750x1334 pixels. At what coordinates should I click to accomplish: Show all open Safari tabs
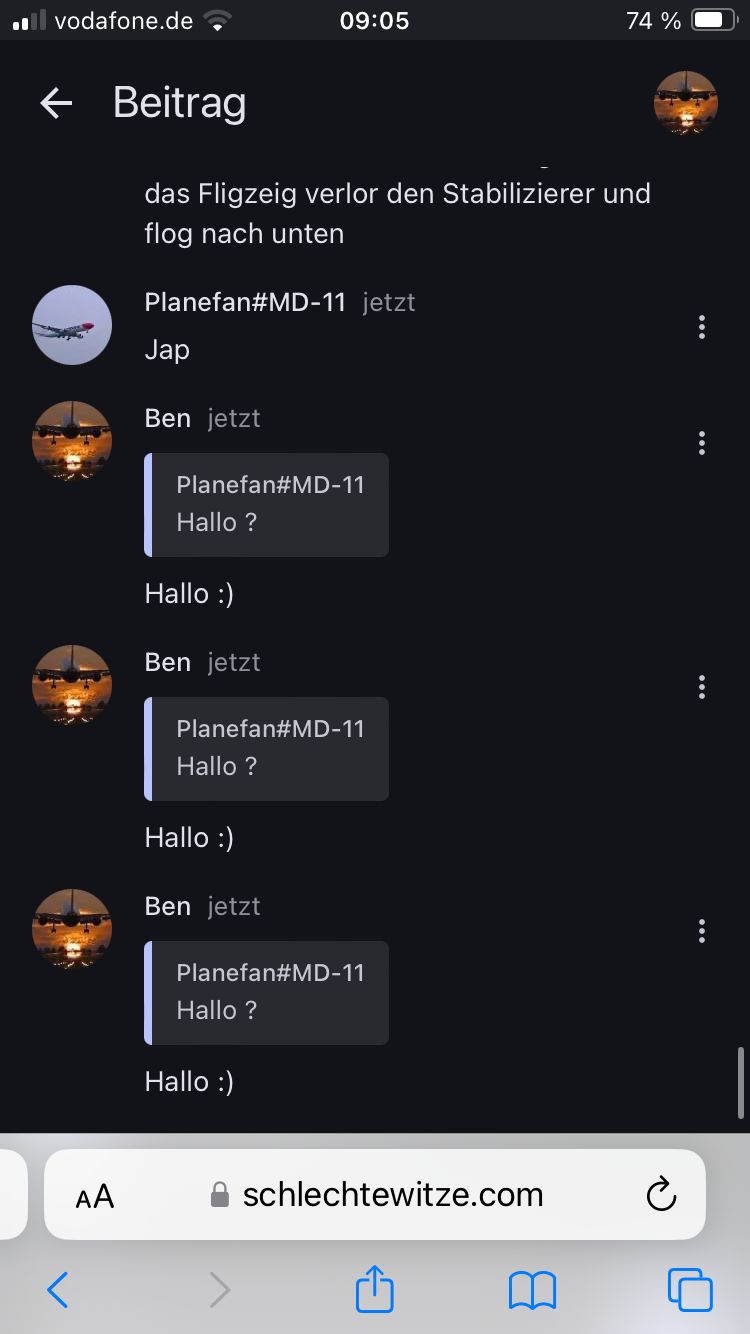pyautogui.click(x=690, y=1290)
